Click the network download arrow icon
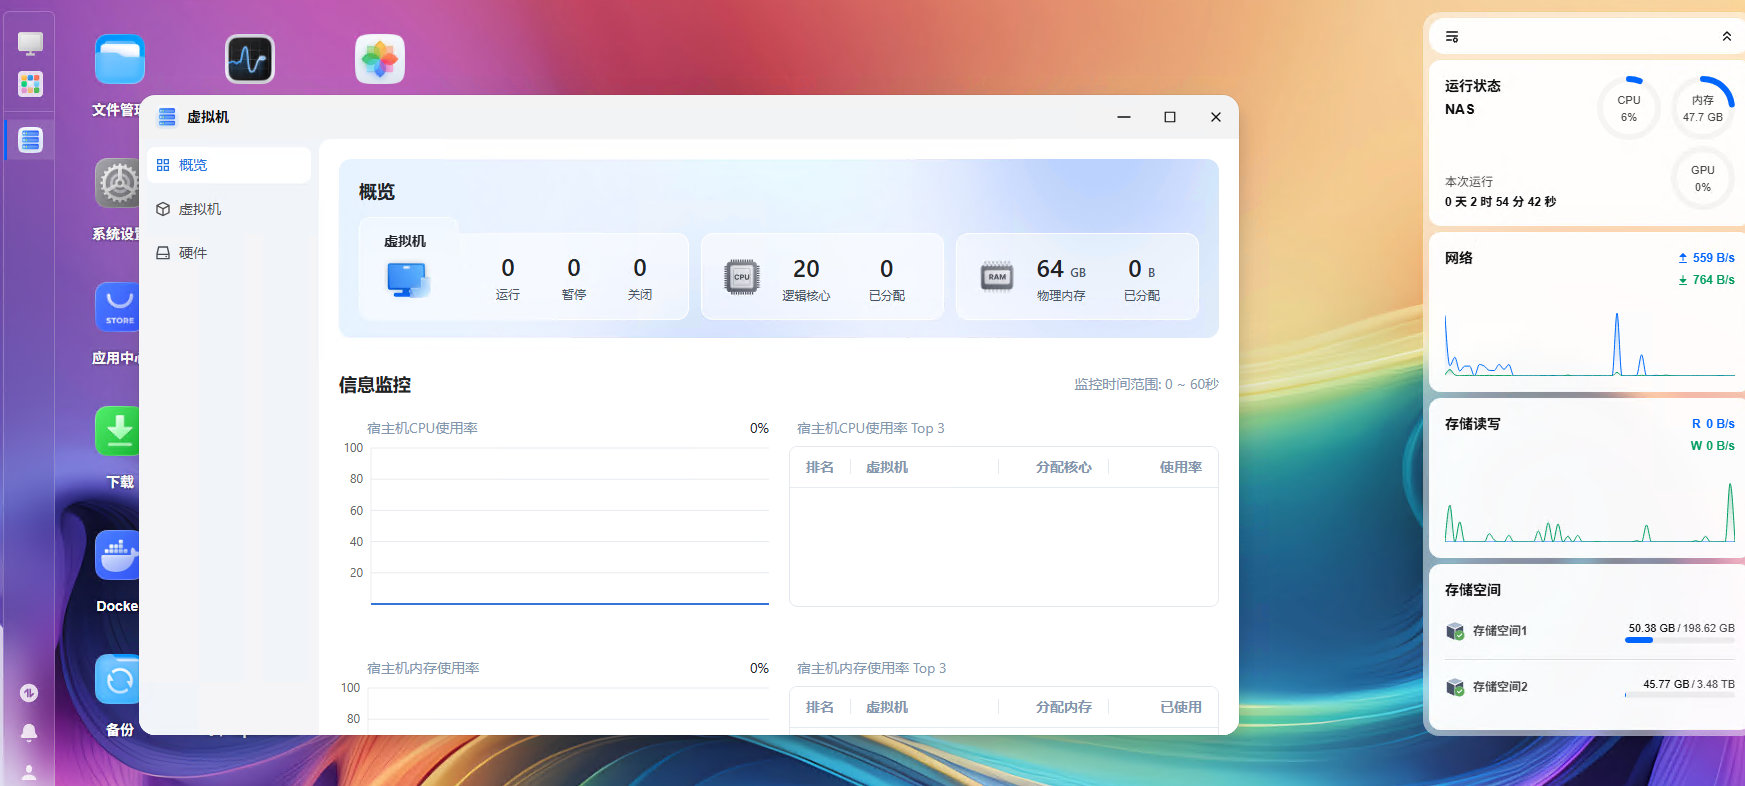The height and width of the screenshot is (786, 1745). (x=1683, y=280)
